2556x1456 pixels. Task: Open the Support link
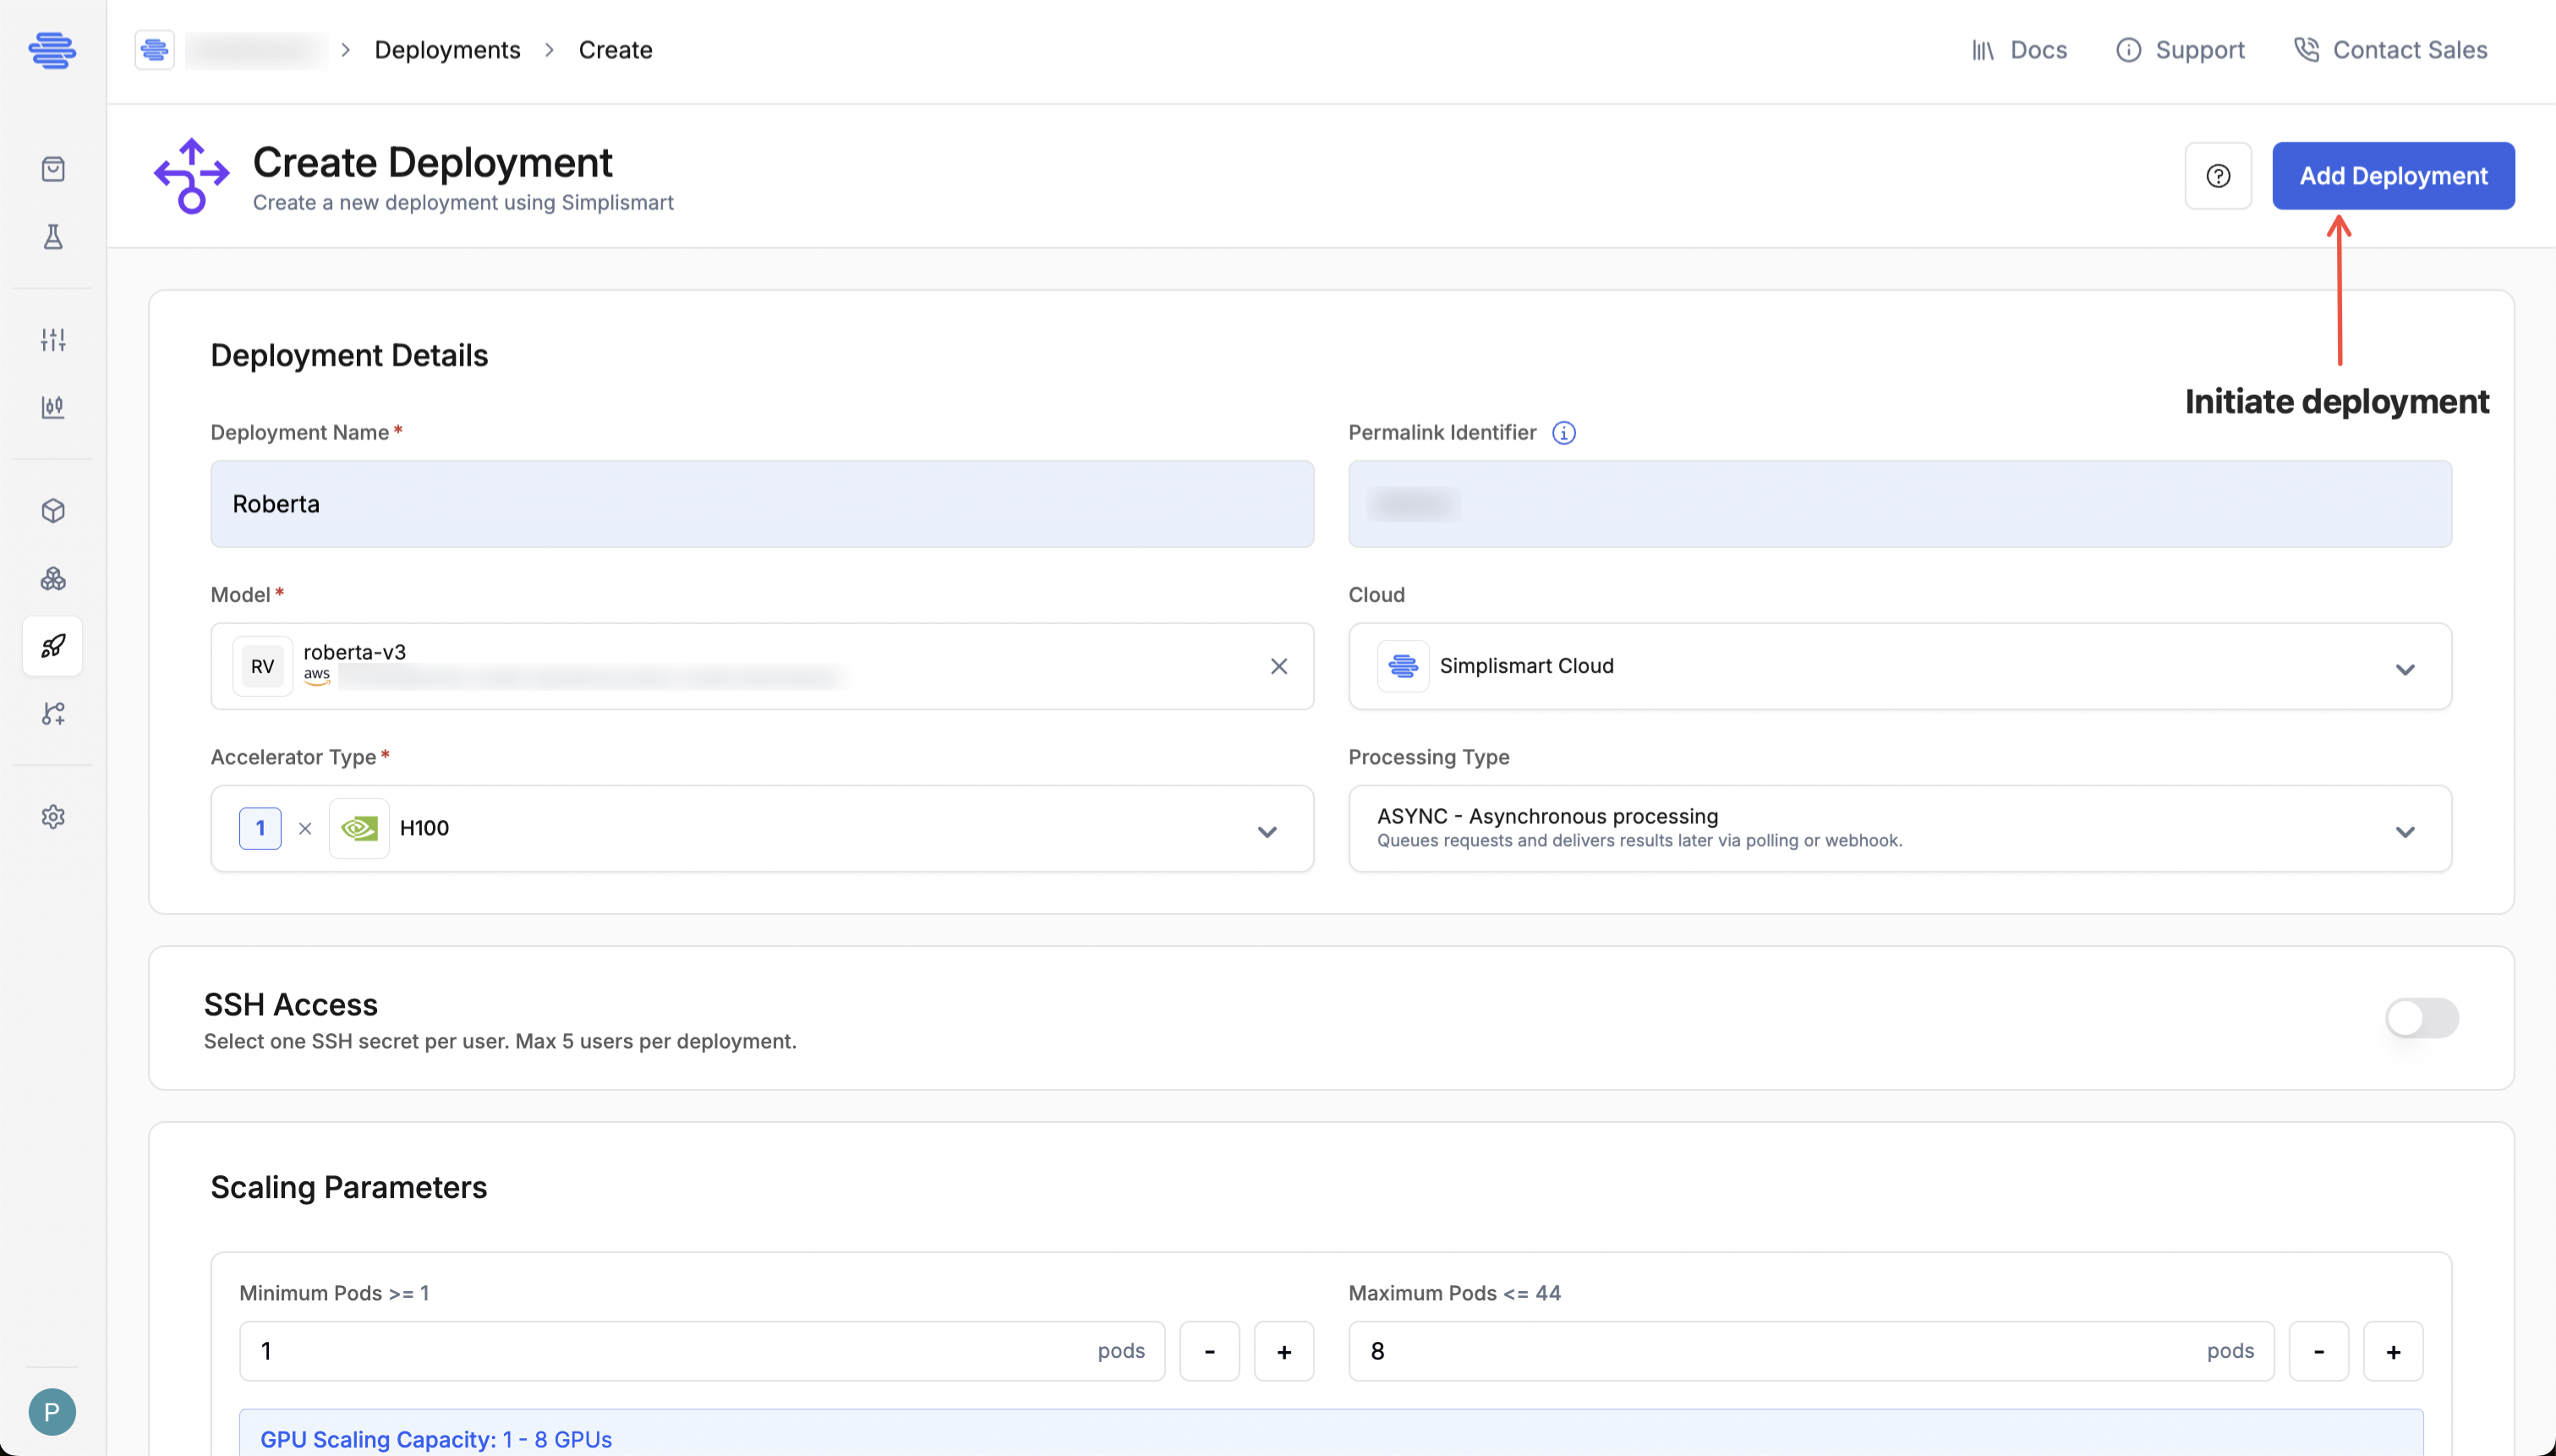click(x=2180, y=50)
